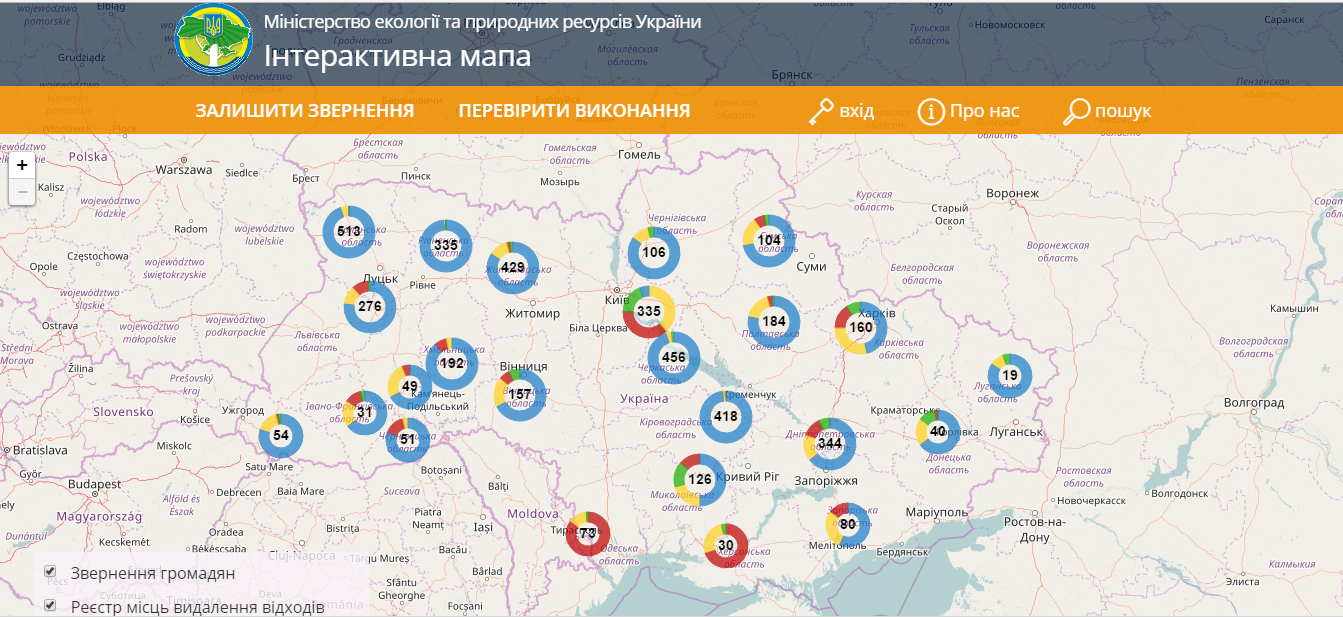Expand the Kharkiv cluster marker 160
Image resolution: width=1343 pixels, height=617 pixels.
click(x=860, y=327)
